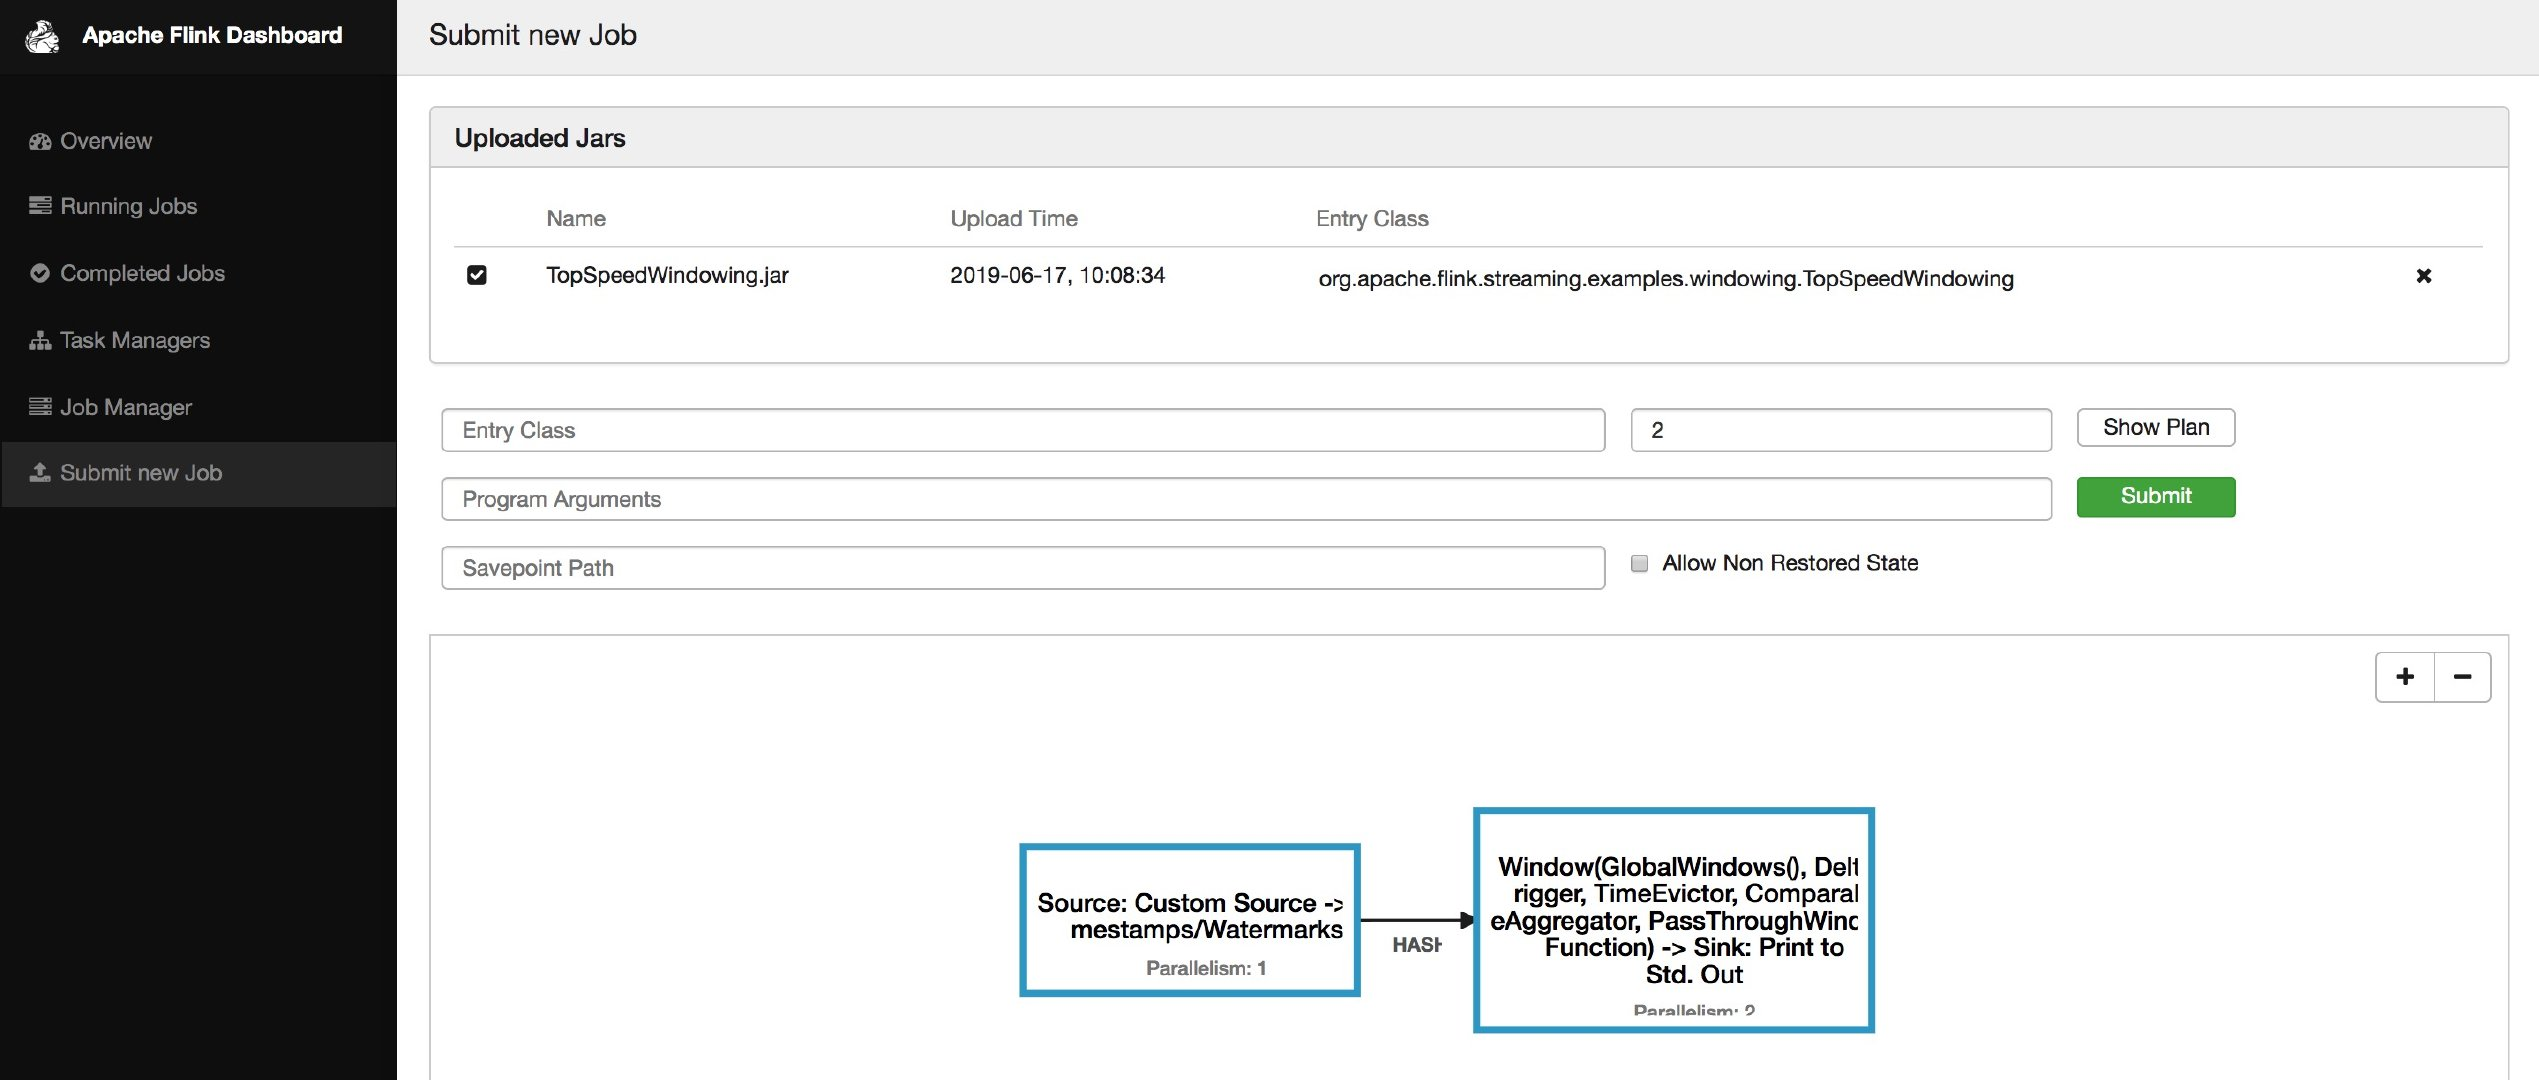The height and width of the screenshot is (1080, 2539).
Task: Click the Completed Jobs checkmark icon
Action: click(x=40, y=273)
